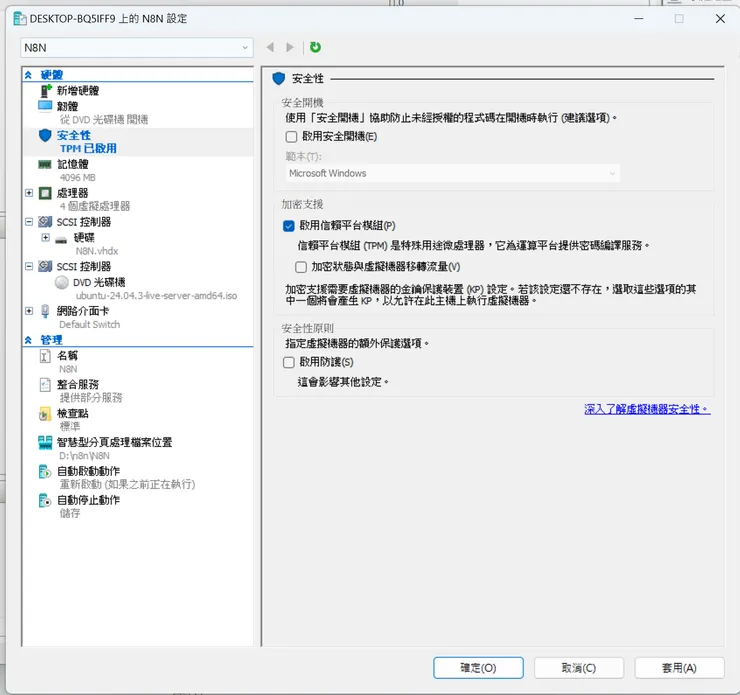Click the memory (記憶體) chip icon
The image size is (740, 695).
(x=45, y=164)
